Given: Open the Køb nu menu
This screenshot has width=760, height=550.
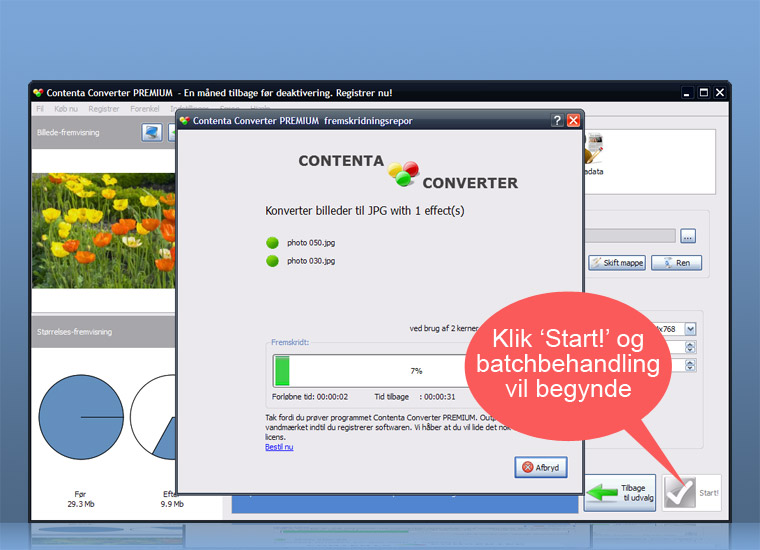Looking at the screenshot, I should click(66, 109).
